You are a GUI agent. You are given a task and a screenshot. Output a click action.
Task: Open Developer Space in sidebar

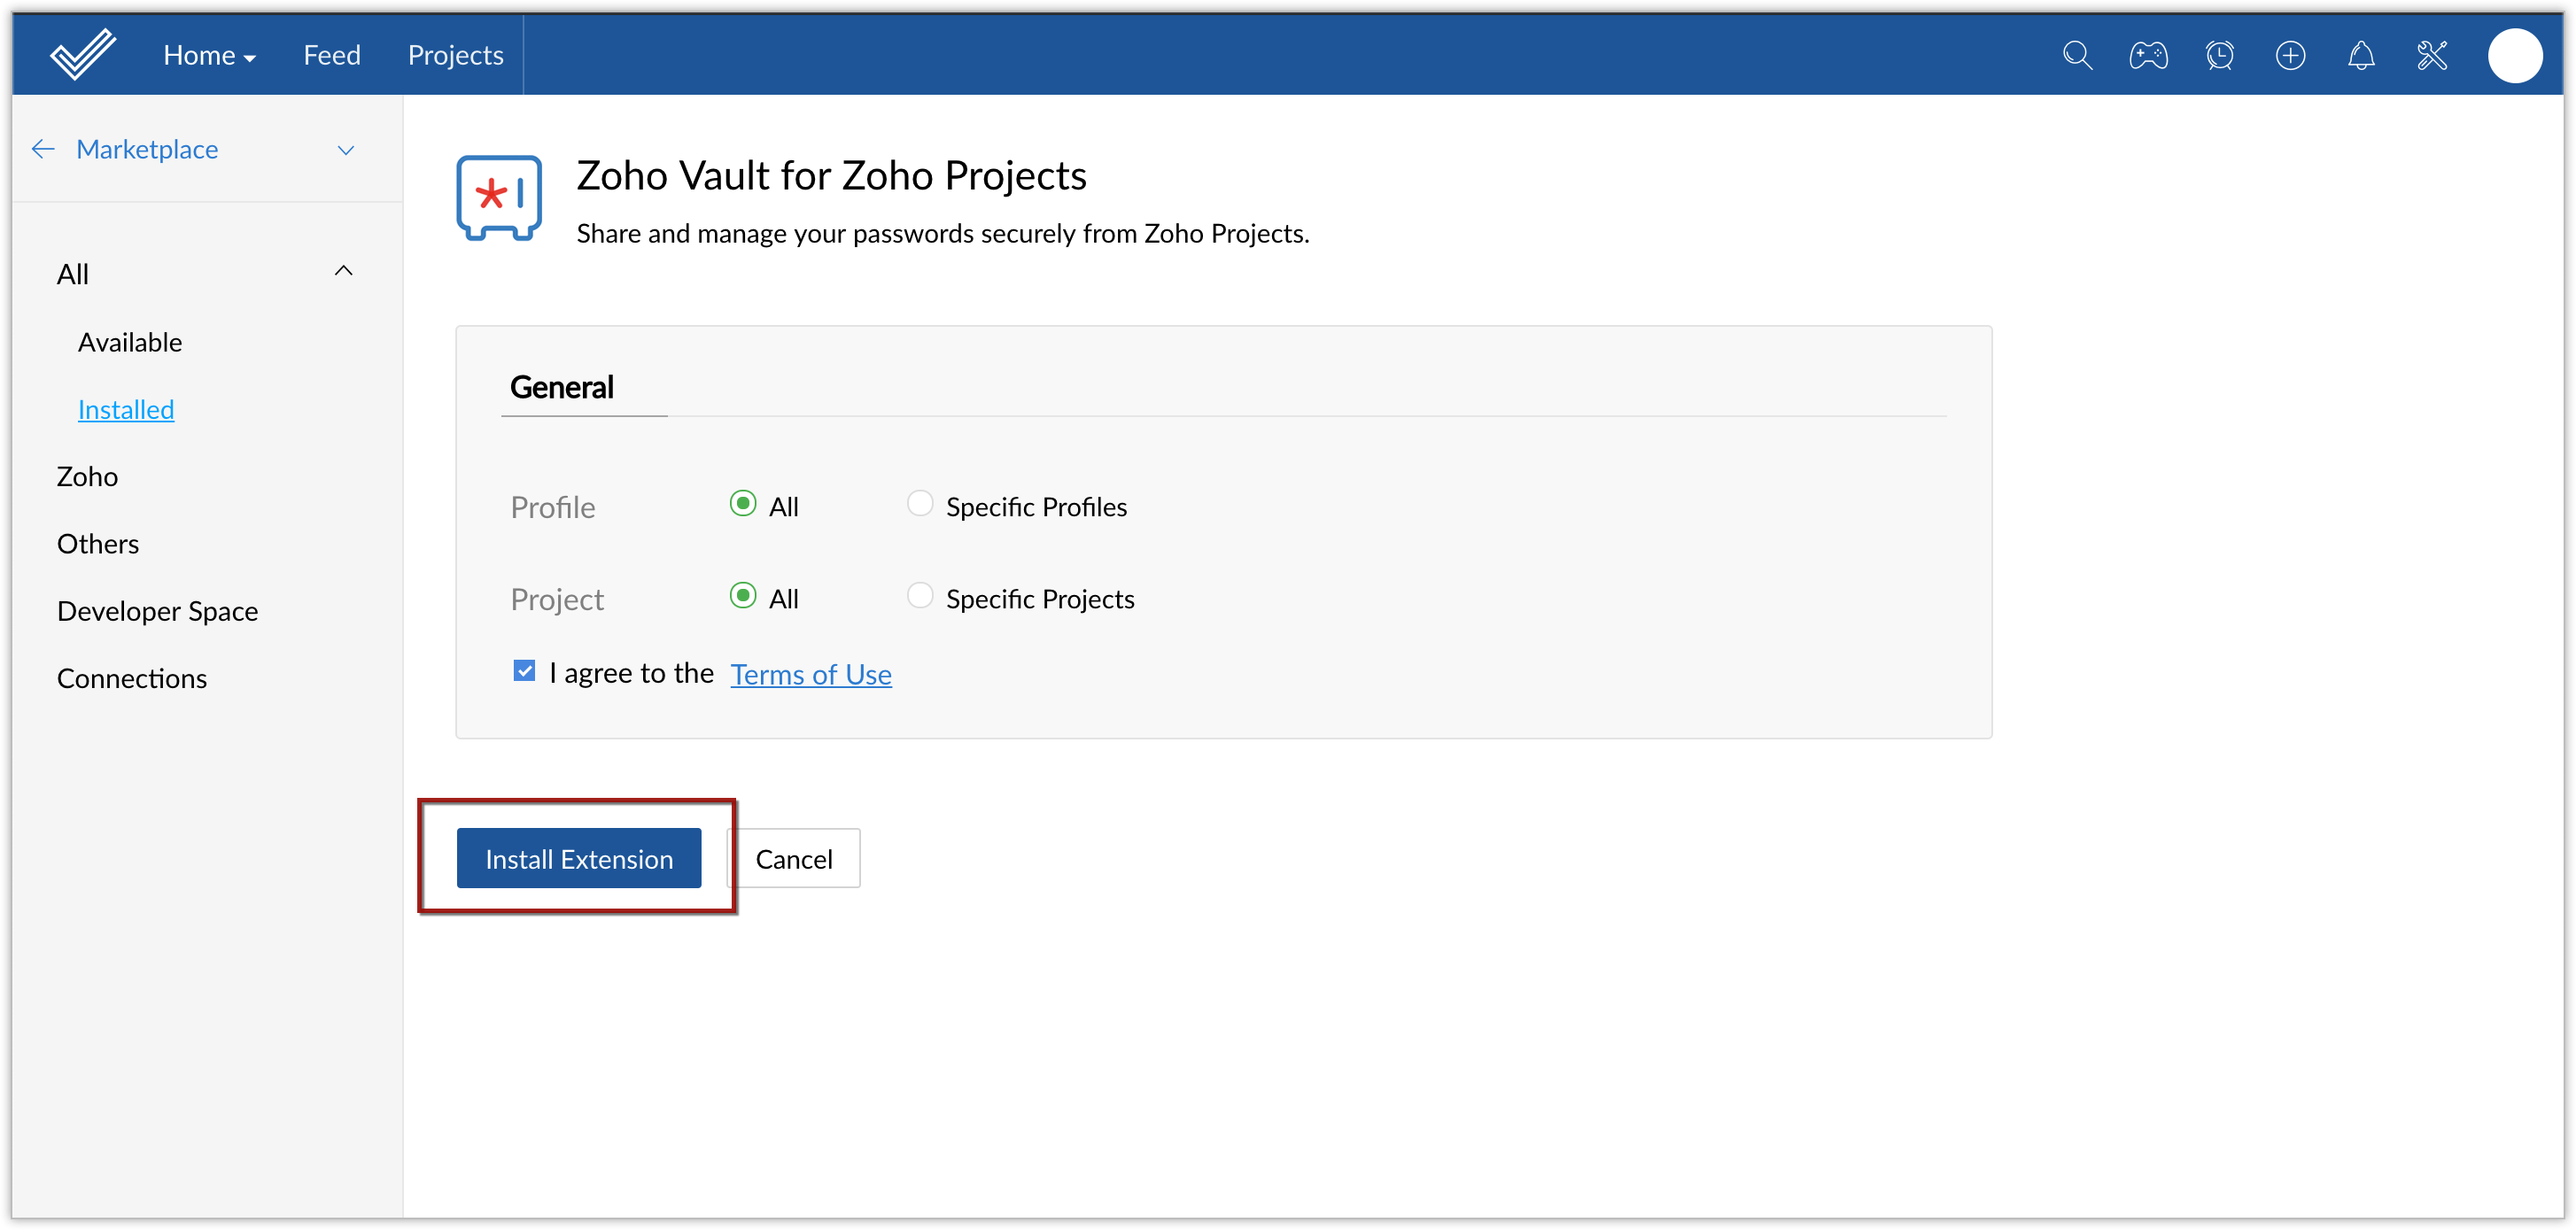coord(157,611)
